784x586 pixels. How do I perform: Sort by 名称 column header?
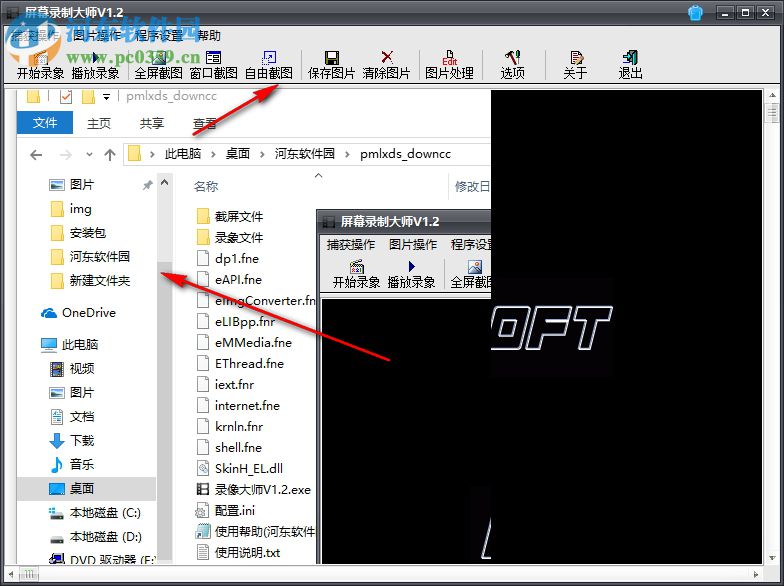[x=206, y=186]
